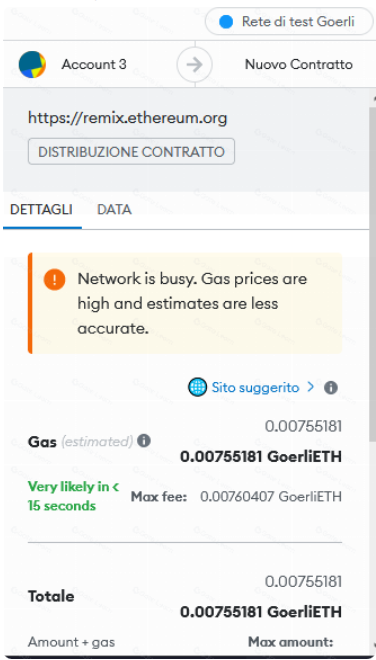
Task: Switch to the DATA tab
Action: 114,210
